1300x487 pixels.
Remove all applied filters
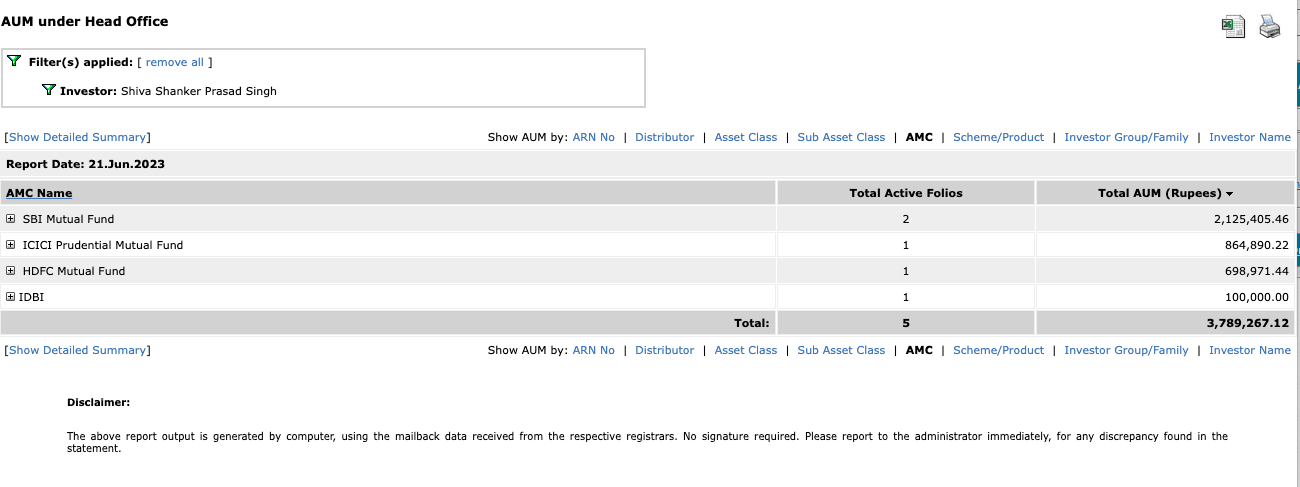tap(175, 62)
